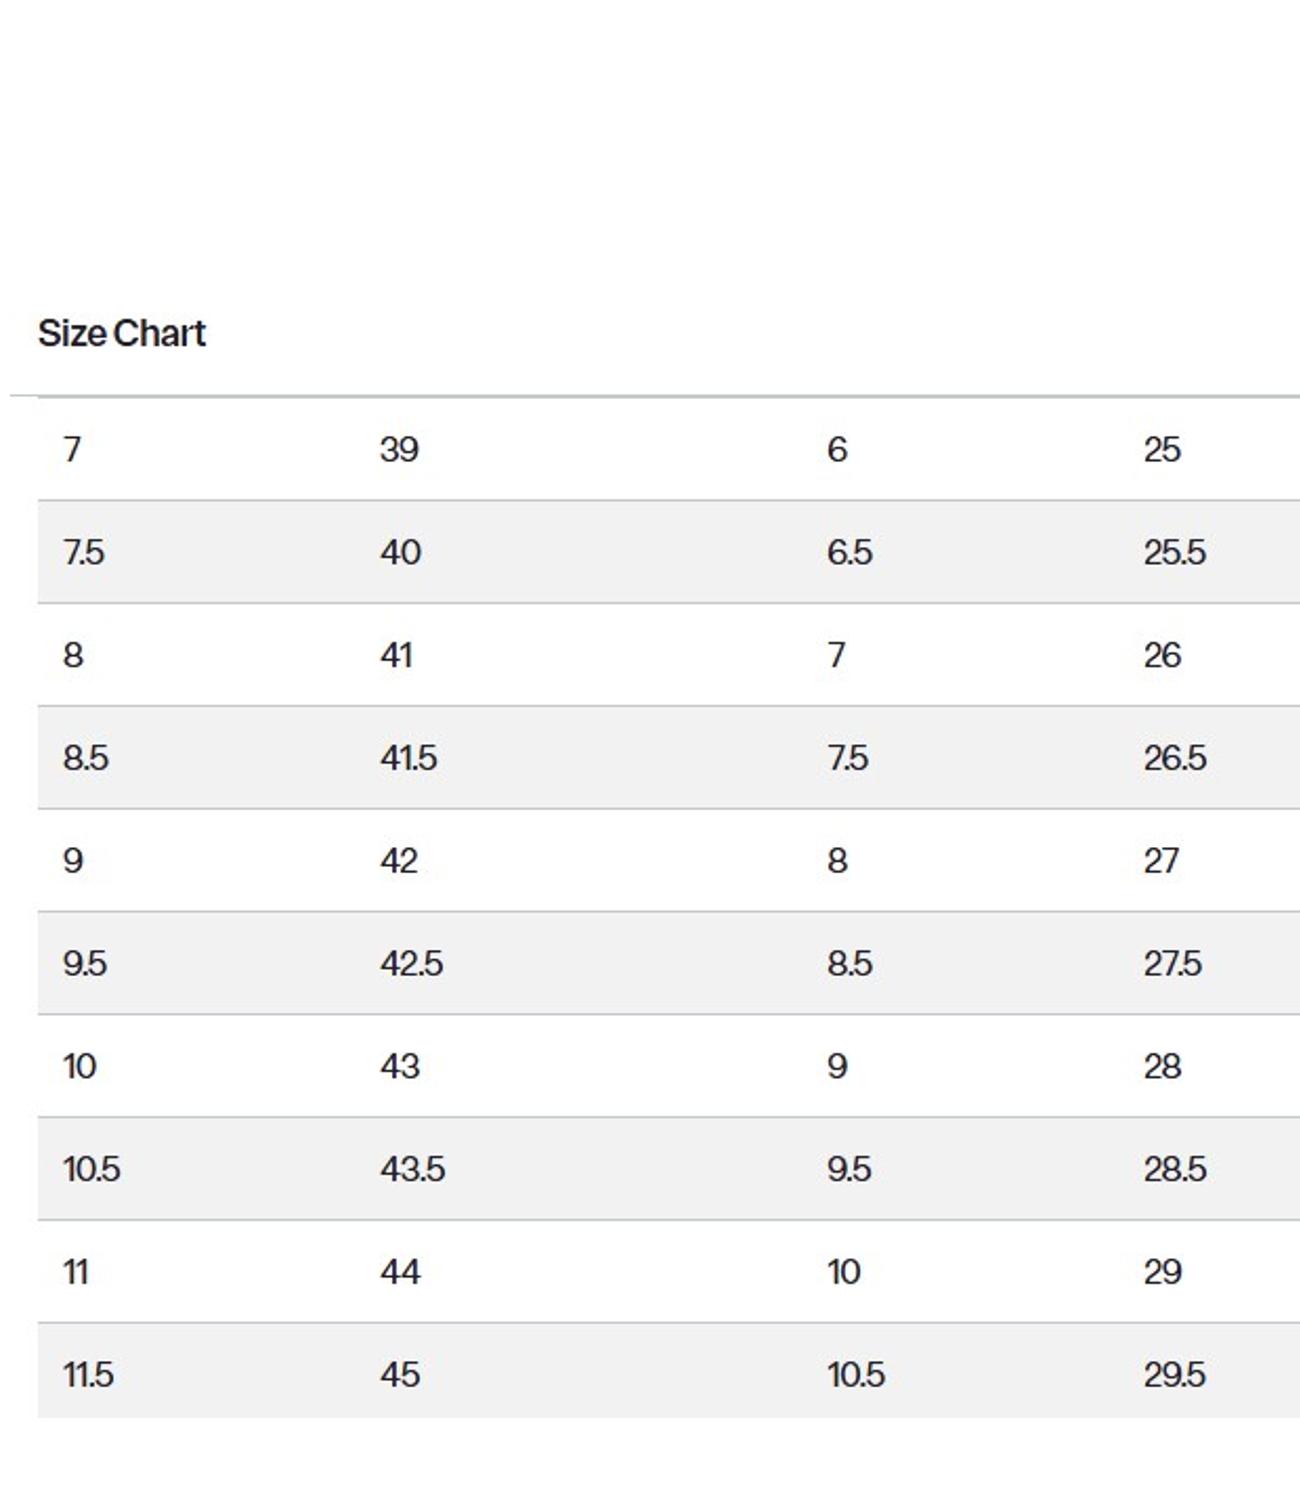
Task: Click the 28.5 value in the table
Action: 1174,1169
